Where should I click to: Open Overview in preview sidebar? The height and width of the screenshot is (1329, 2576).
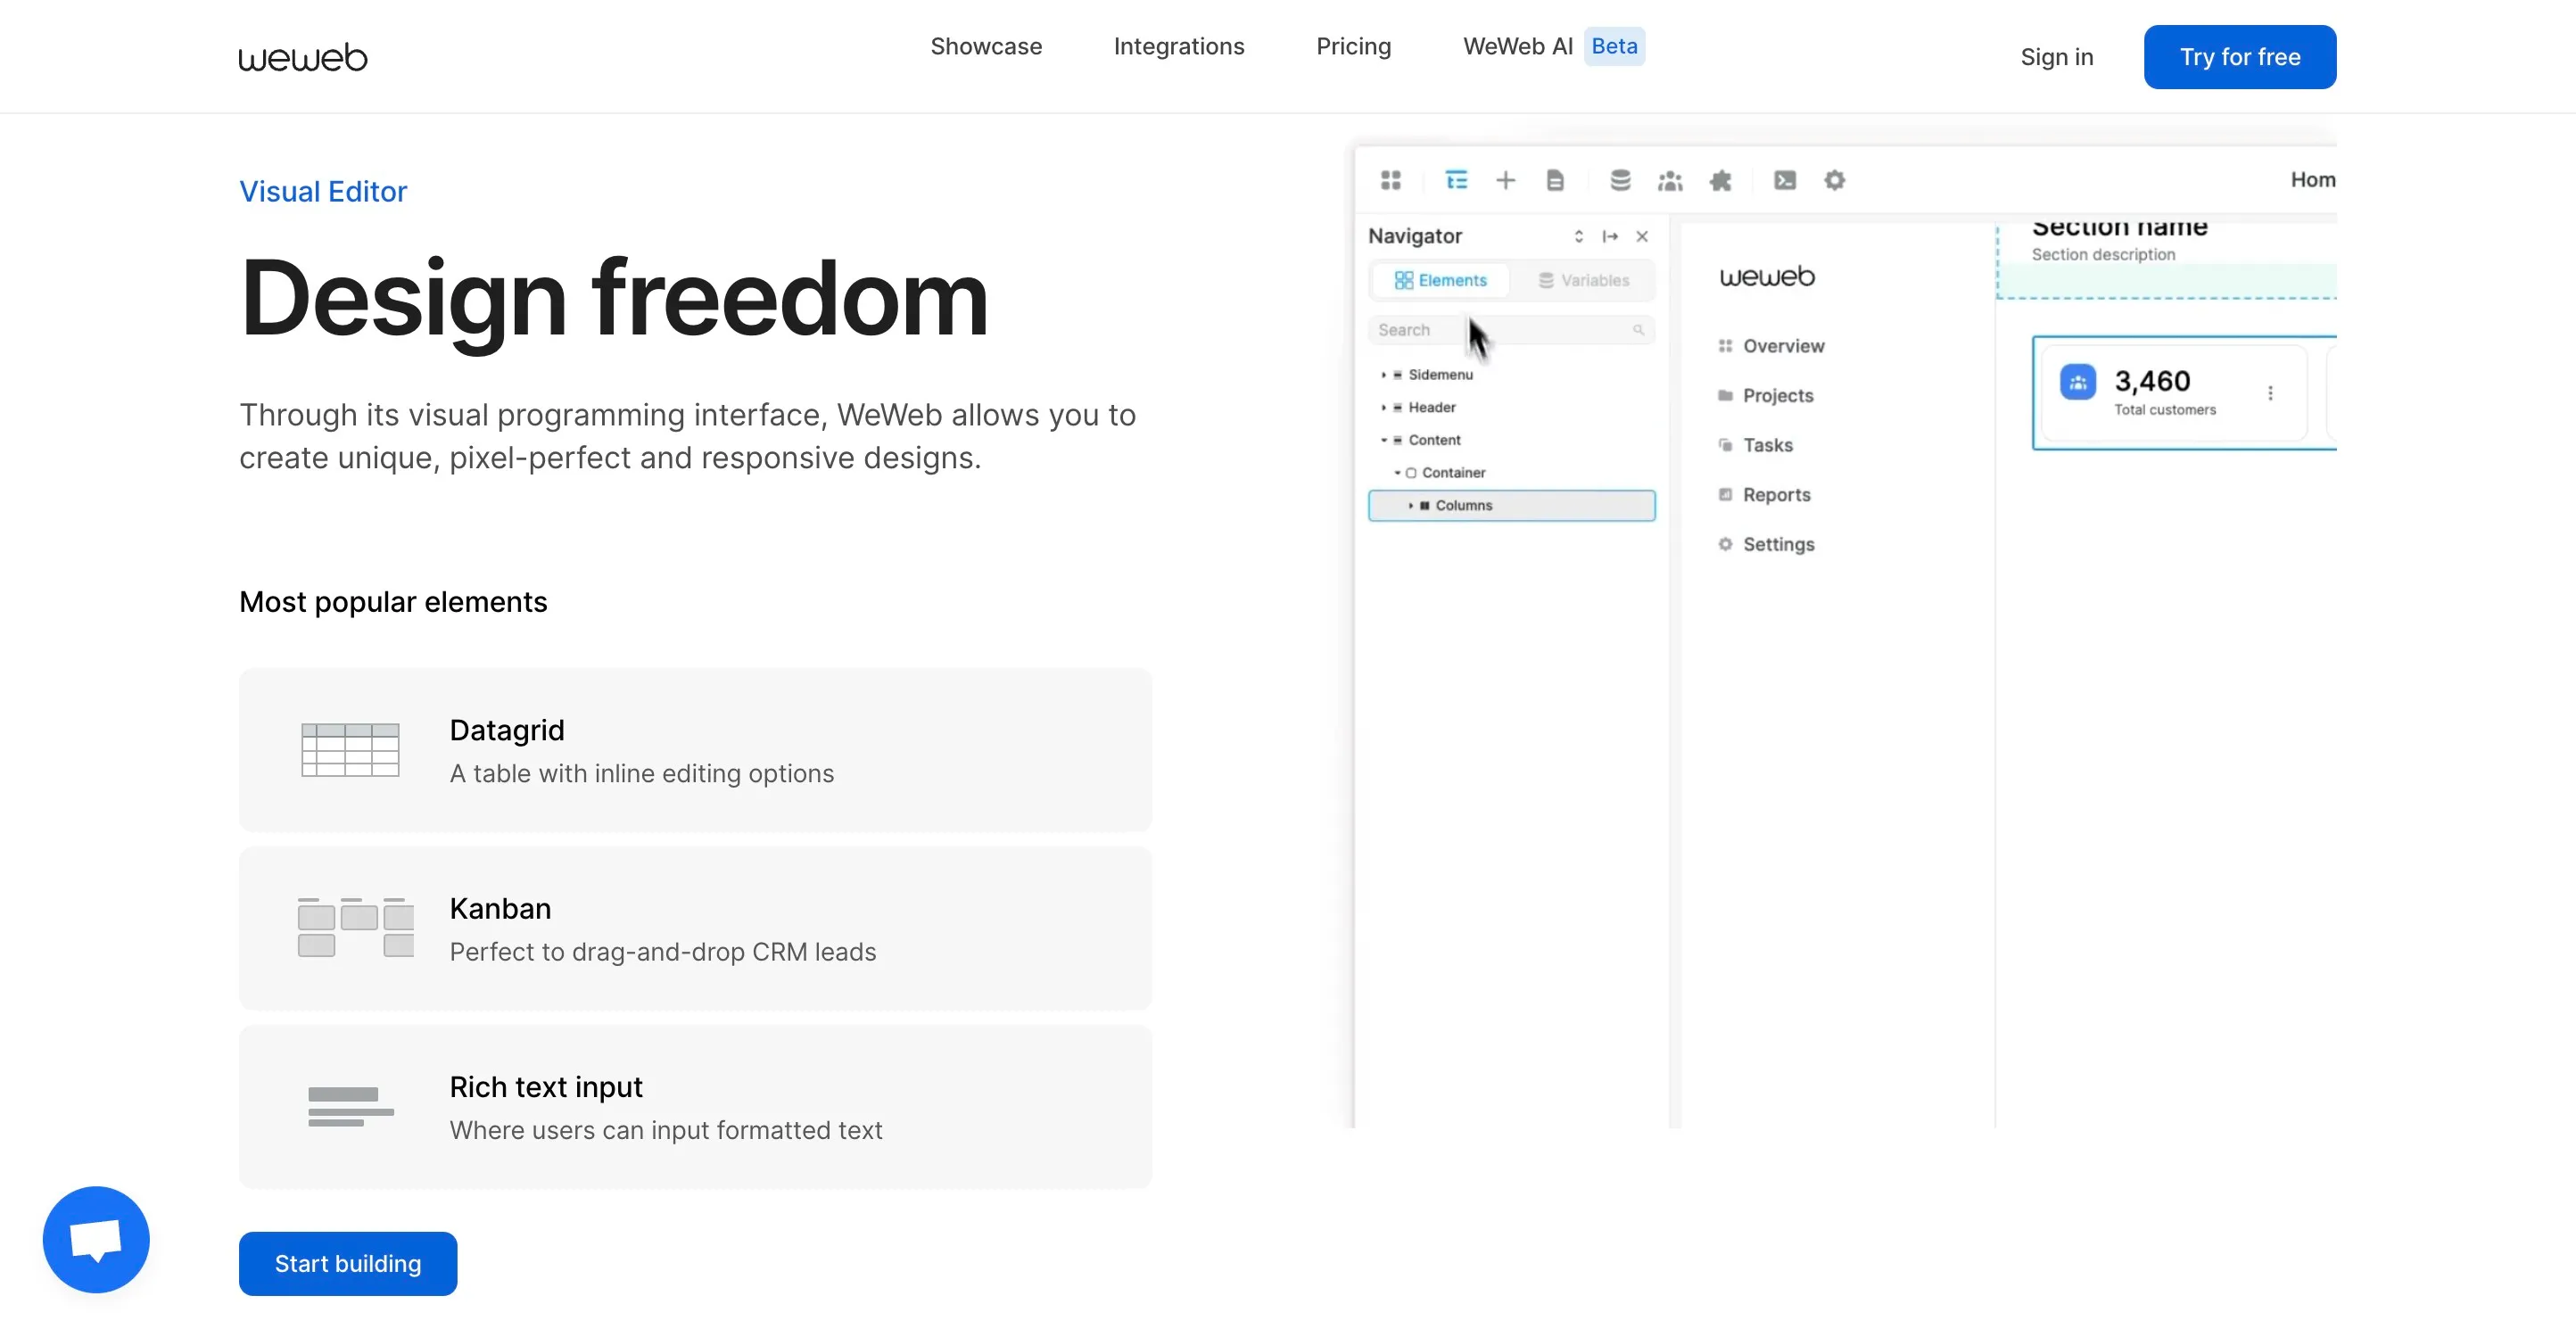pyautogui.click(x=1771, y=346)
